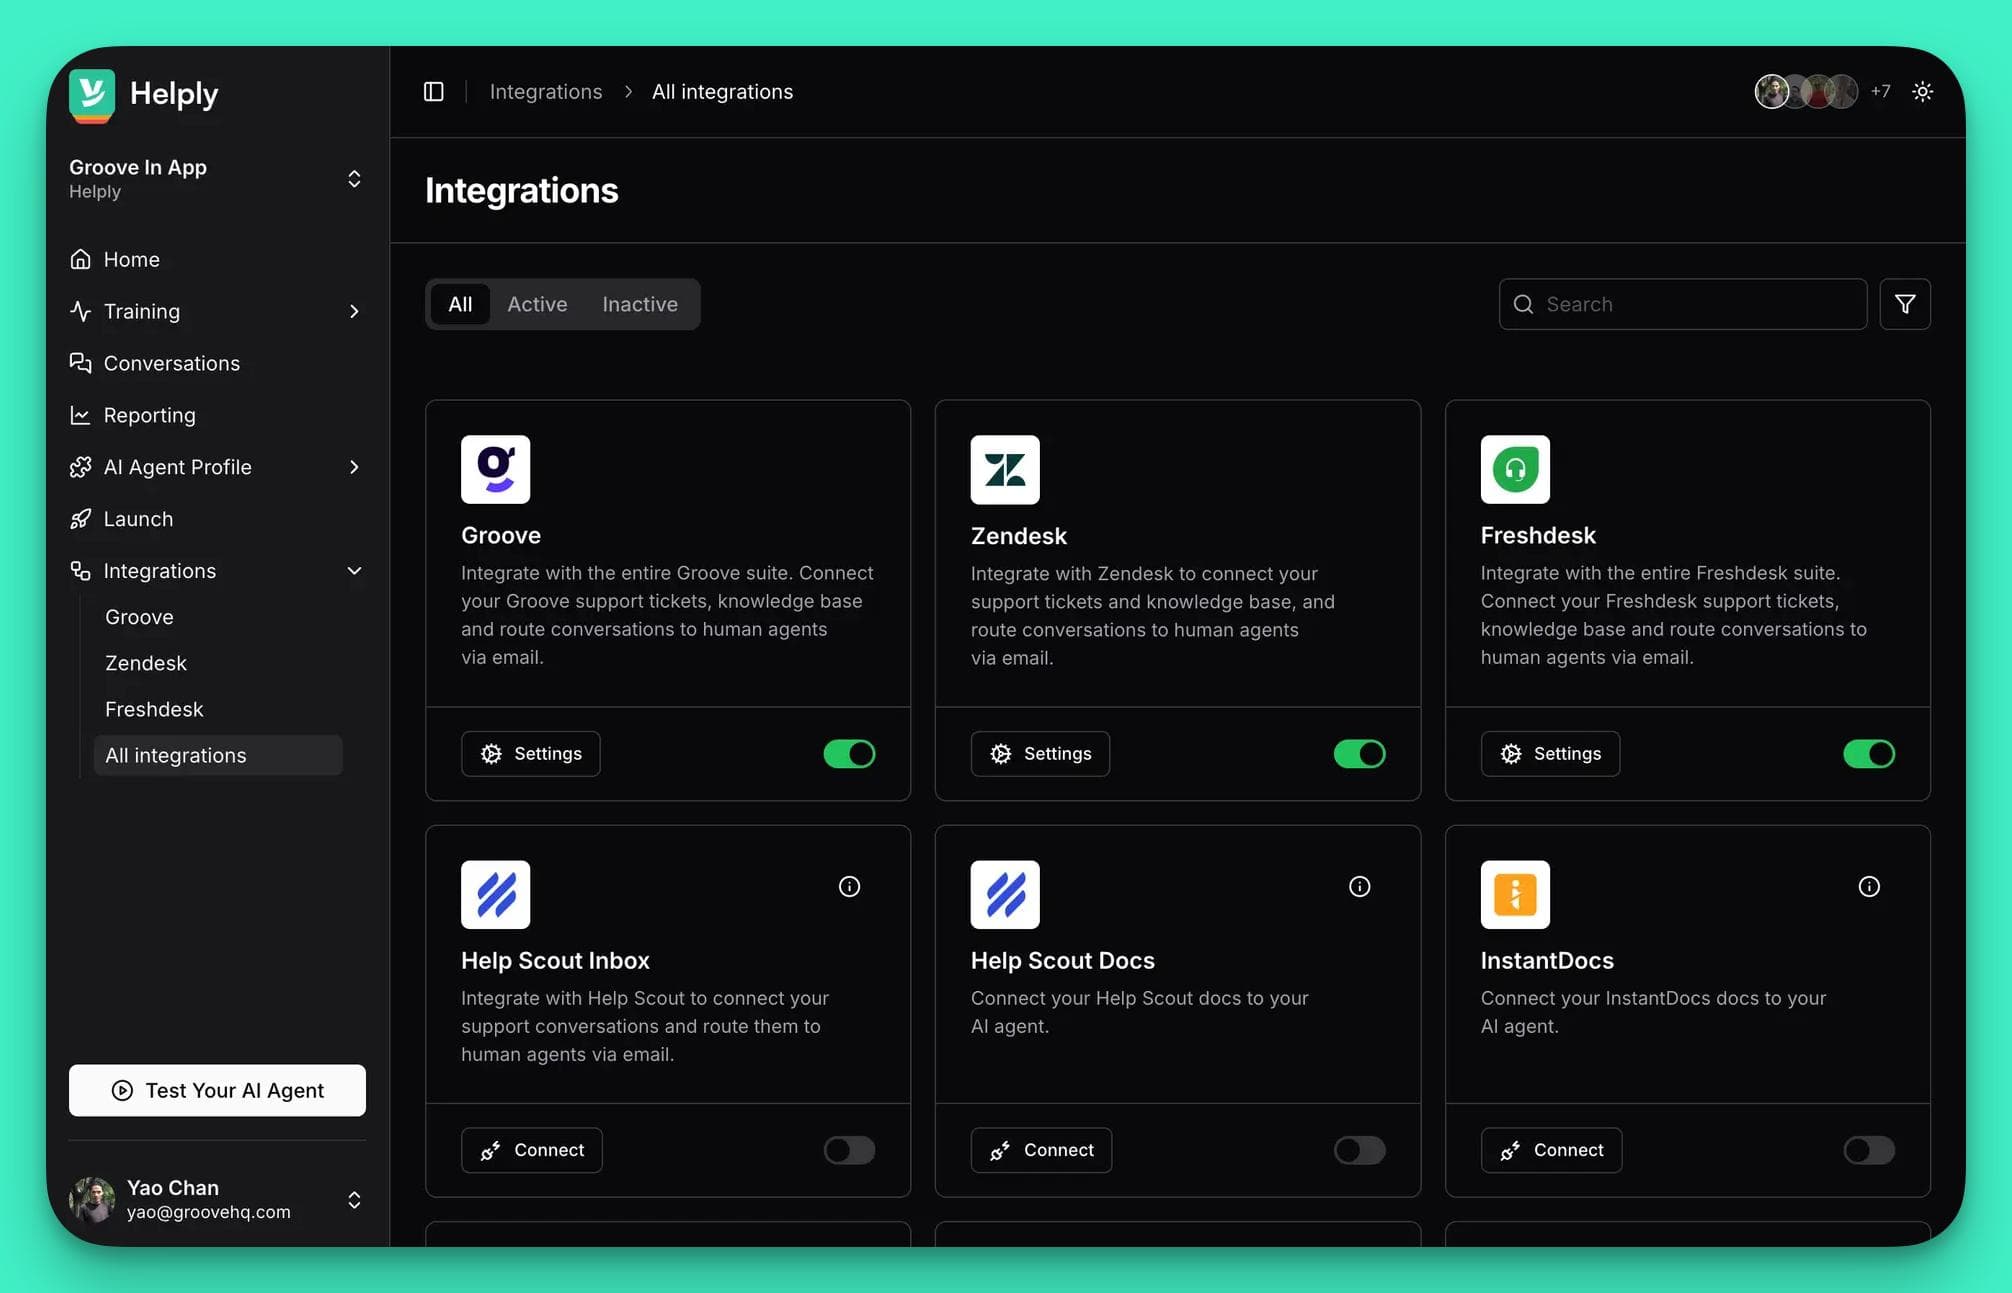Collapse the Integrations sidebar section
The width and height of the screenshot is (2012, 1293).
[x=354, y=570]
